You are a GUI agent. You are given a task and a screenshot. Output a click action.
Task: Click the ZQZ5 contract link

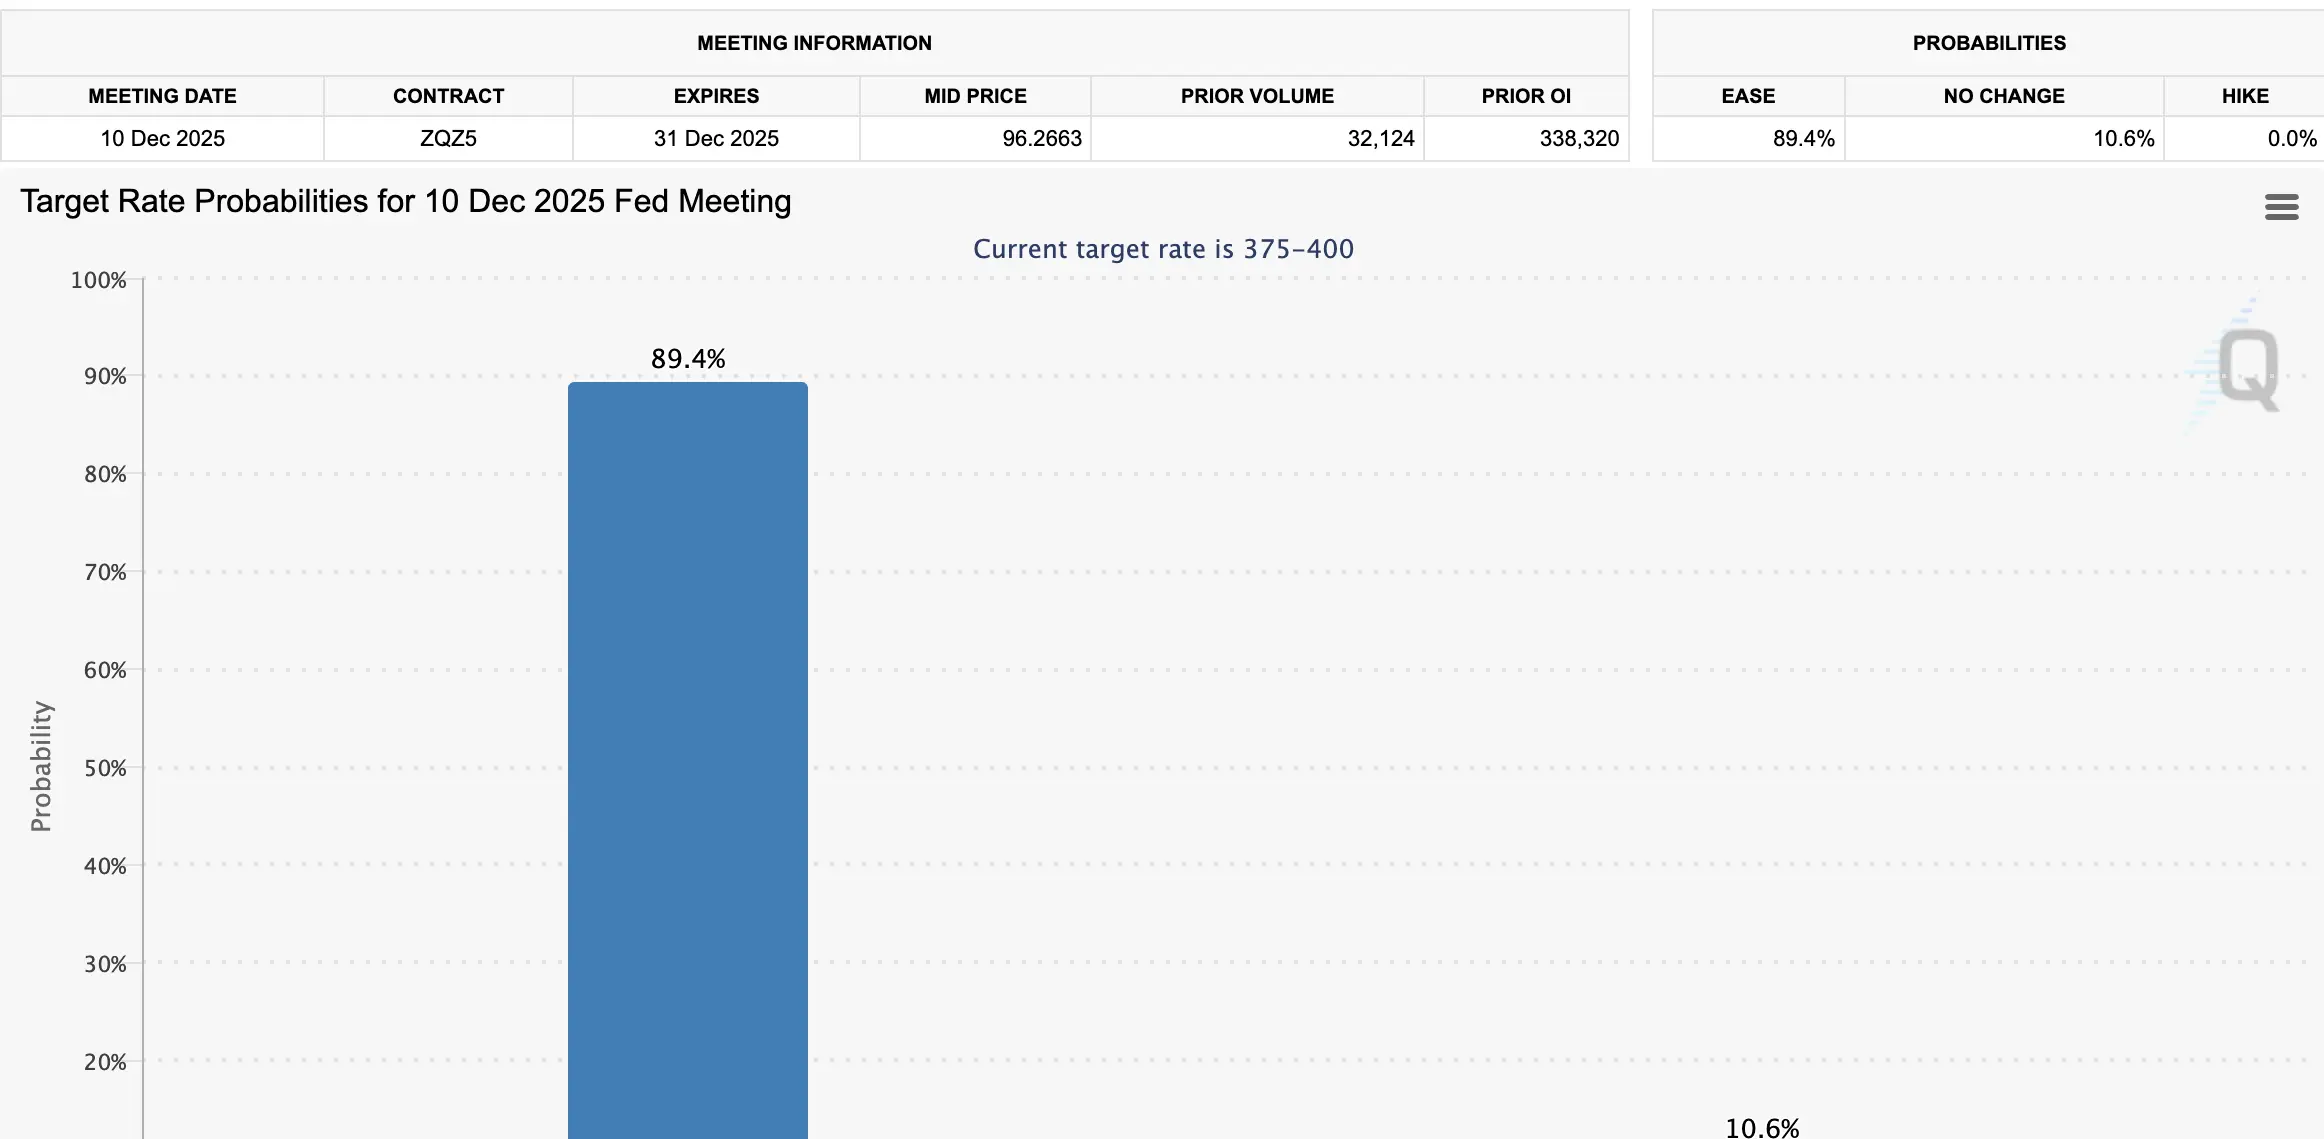[447, 139]
